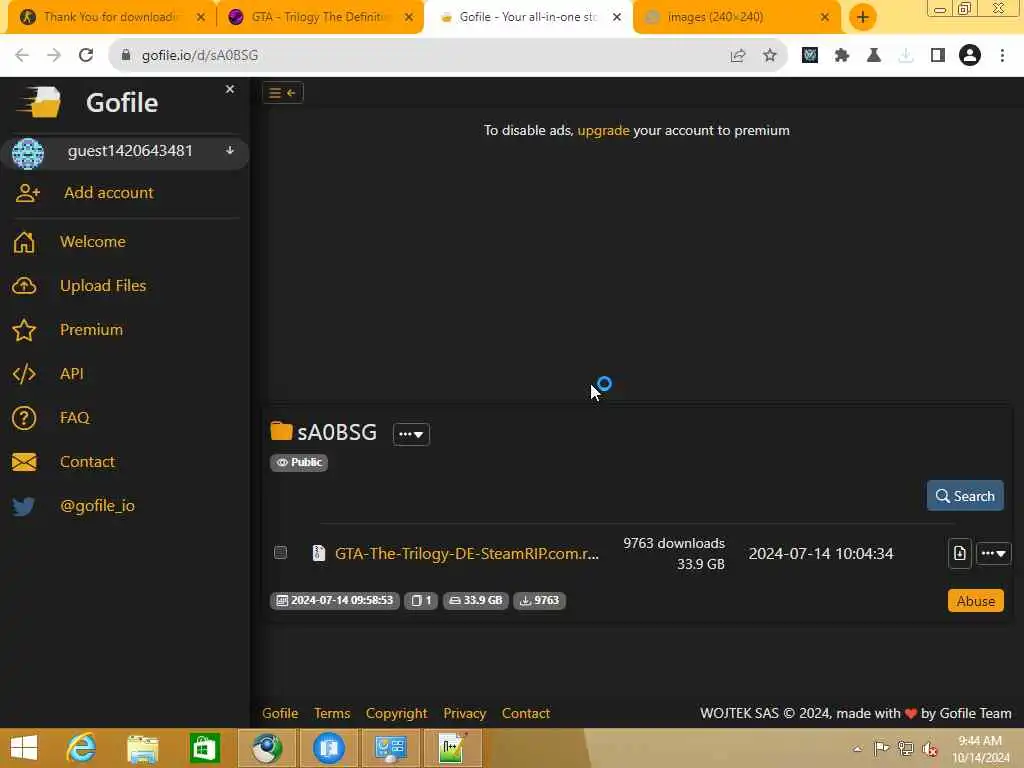The image size is (1024, 768).
Task: Open the Chrome Labs flask icon
Action: pyautogui.click(x=874, y=56)
